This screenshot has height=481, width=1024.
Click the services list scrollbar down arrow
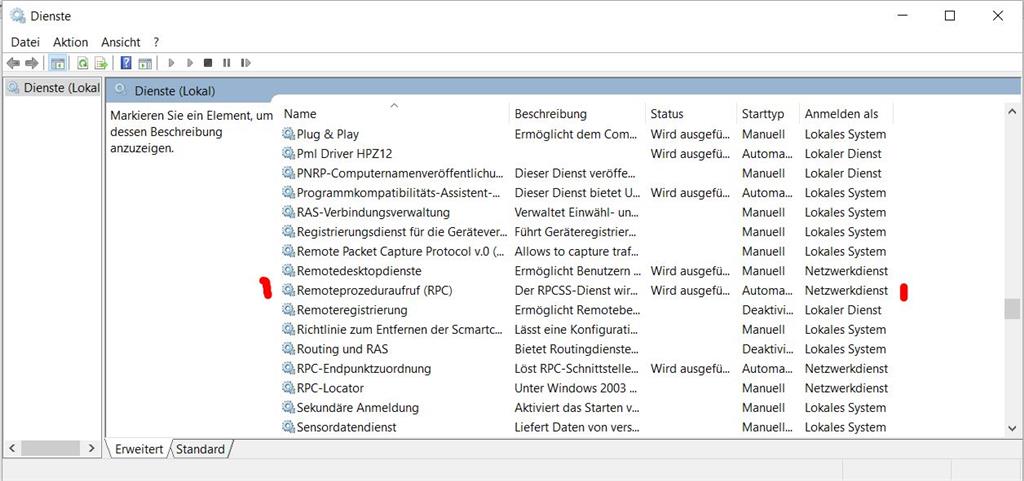tap(1012, 429)
